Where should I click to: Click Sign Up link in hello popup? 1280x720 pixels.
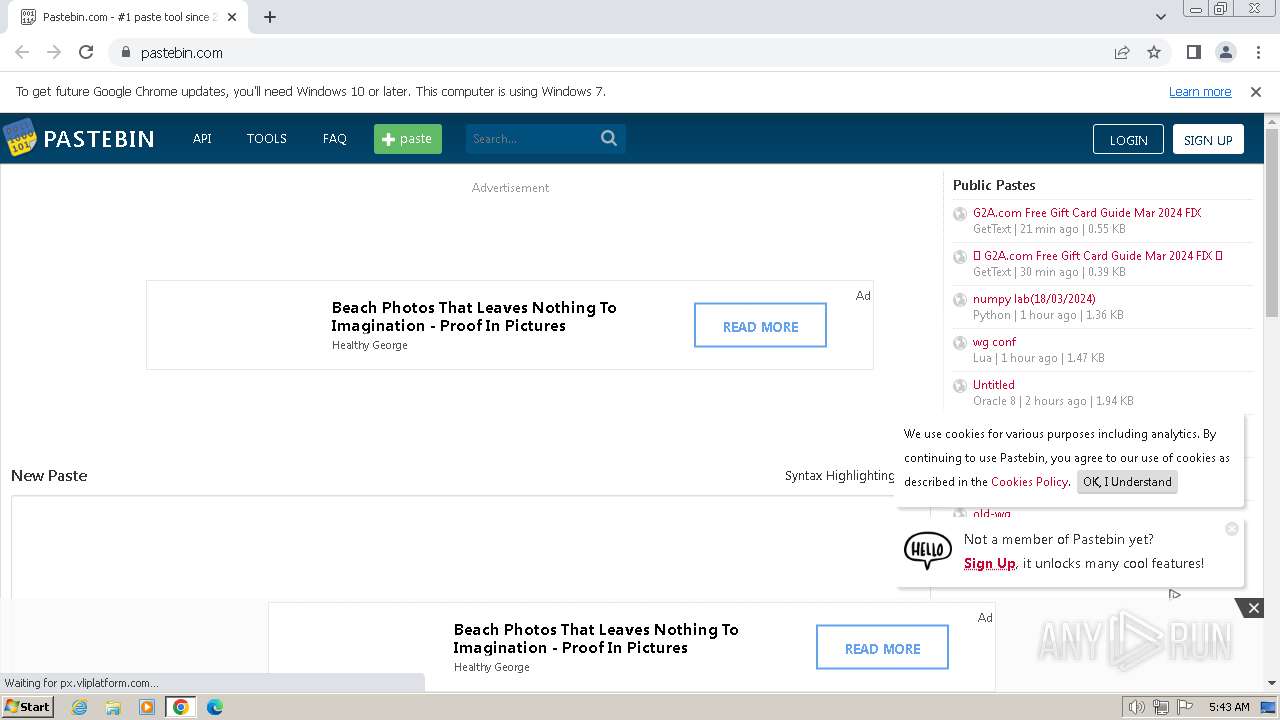click(x=989, y=563)
